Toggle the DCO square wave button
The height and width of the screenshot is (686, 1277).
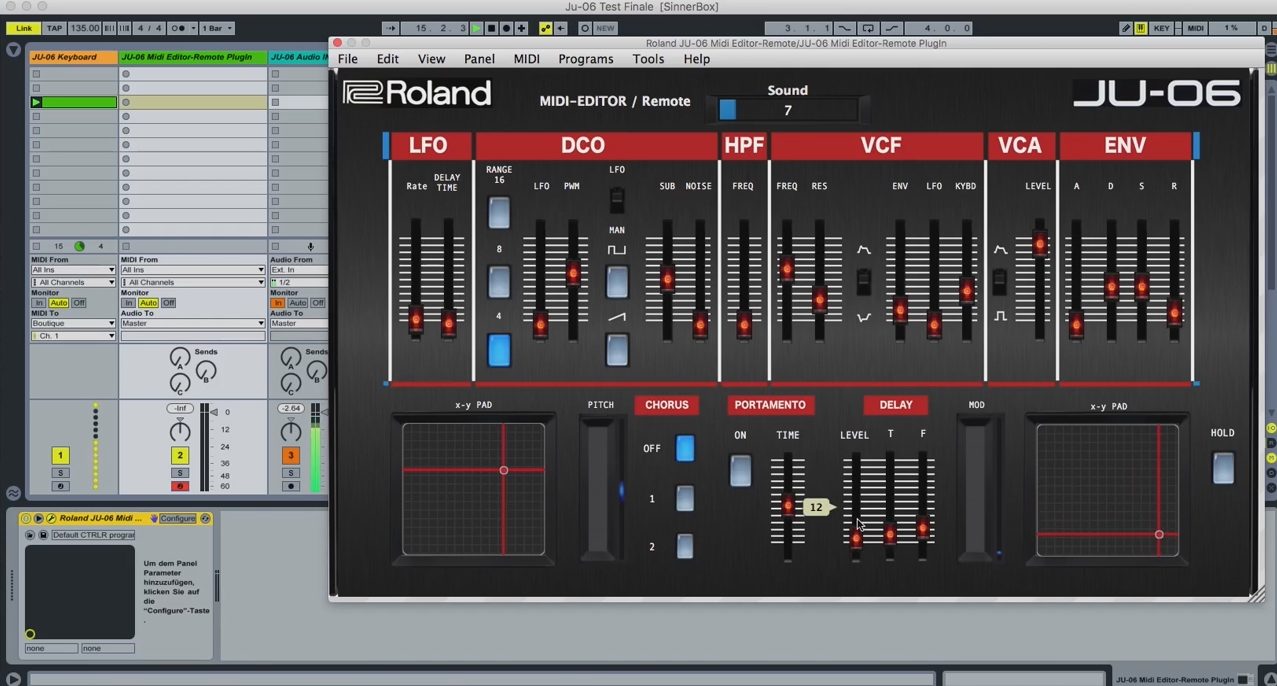(x=617, y=282)
